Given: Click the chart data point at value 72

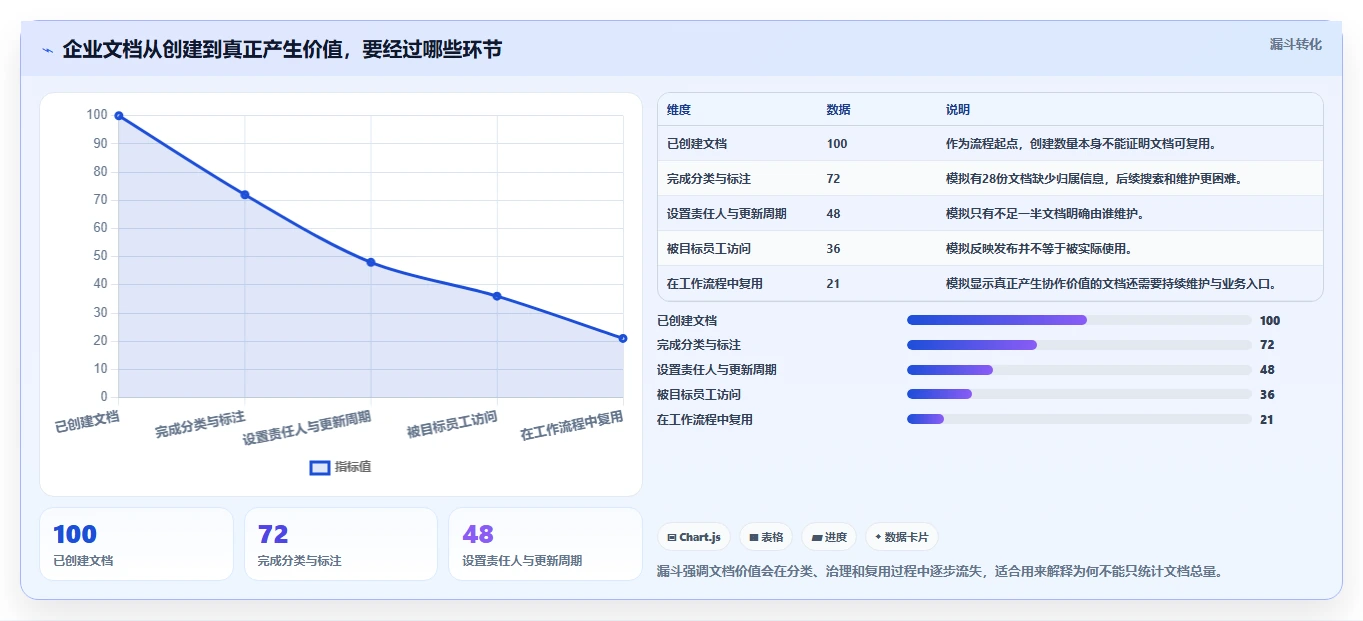Looking at the screenshot, I should tap(245, 195).
